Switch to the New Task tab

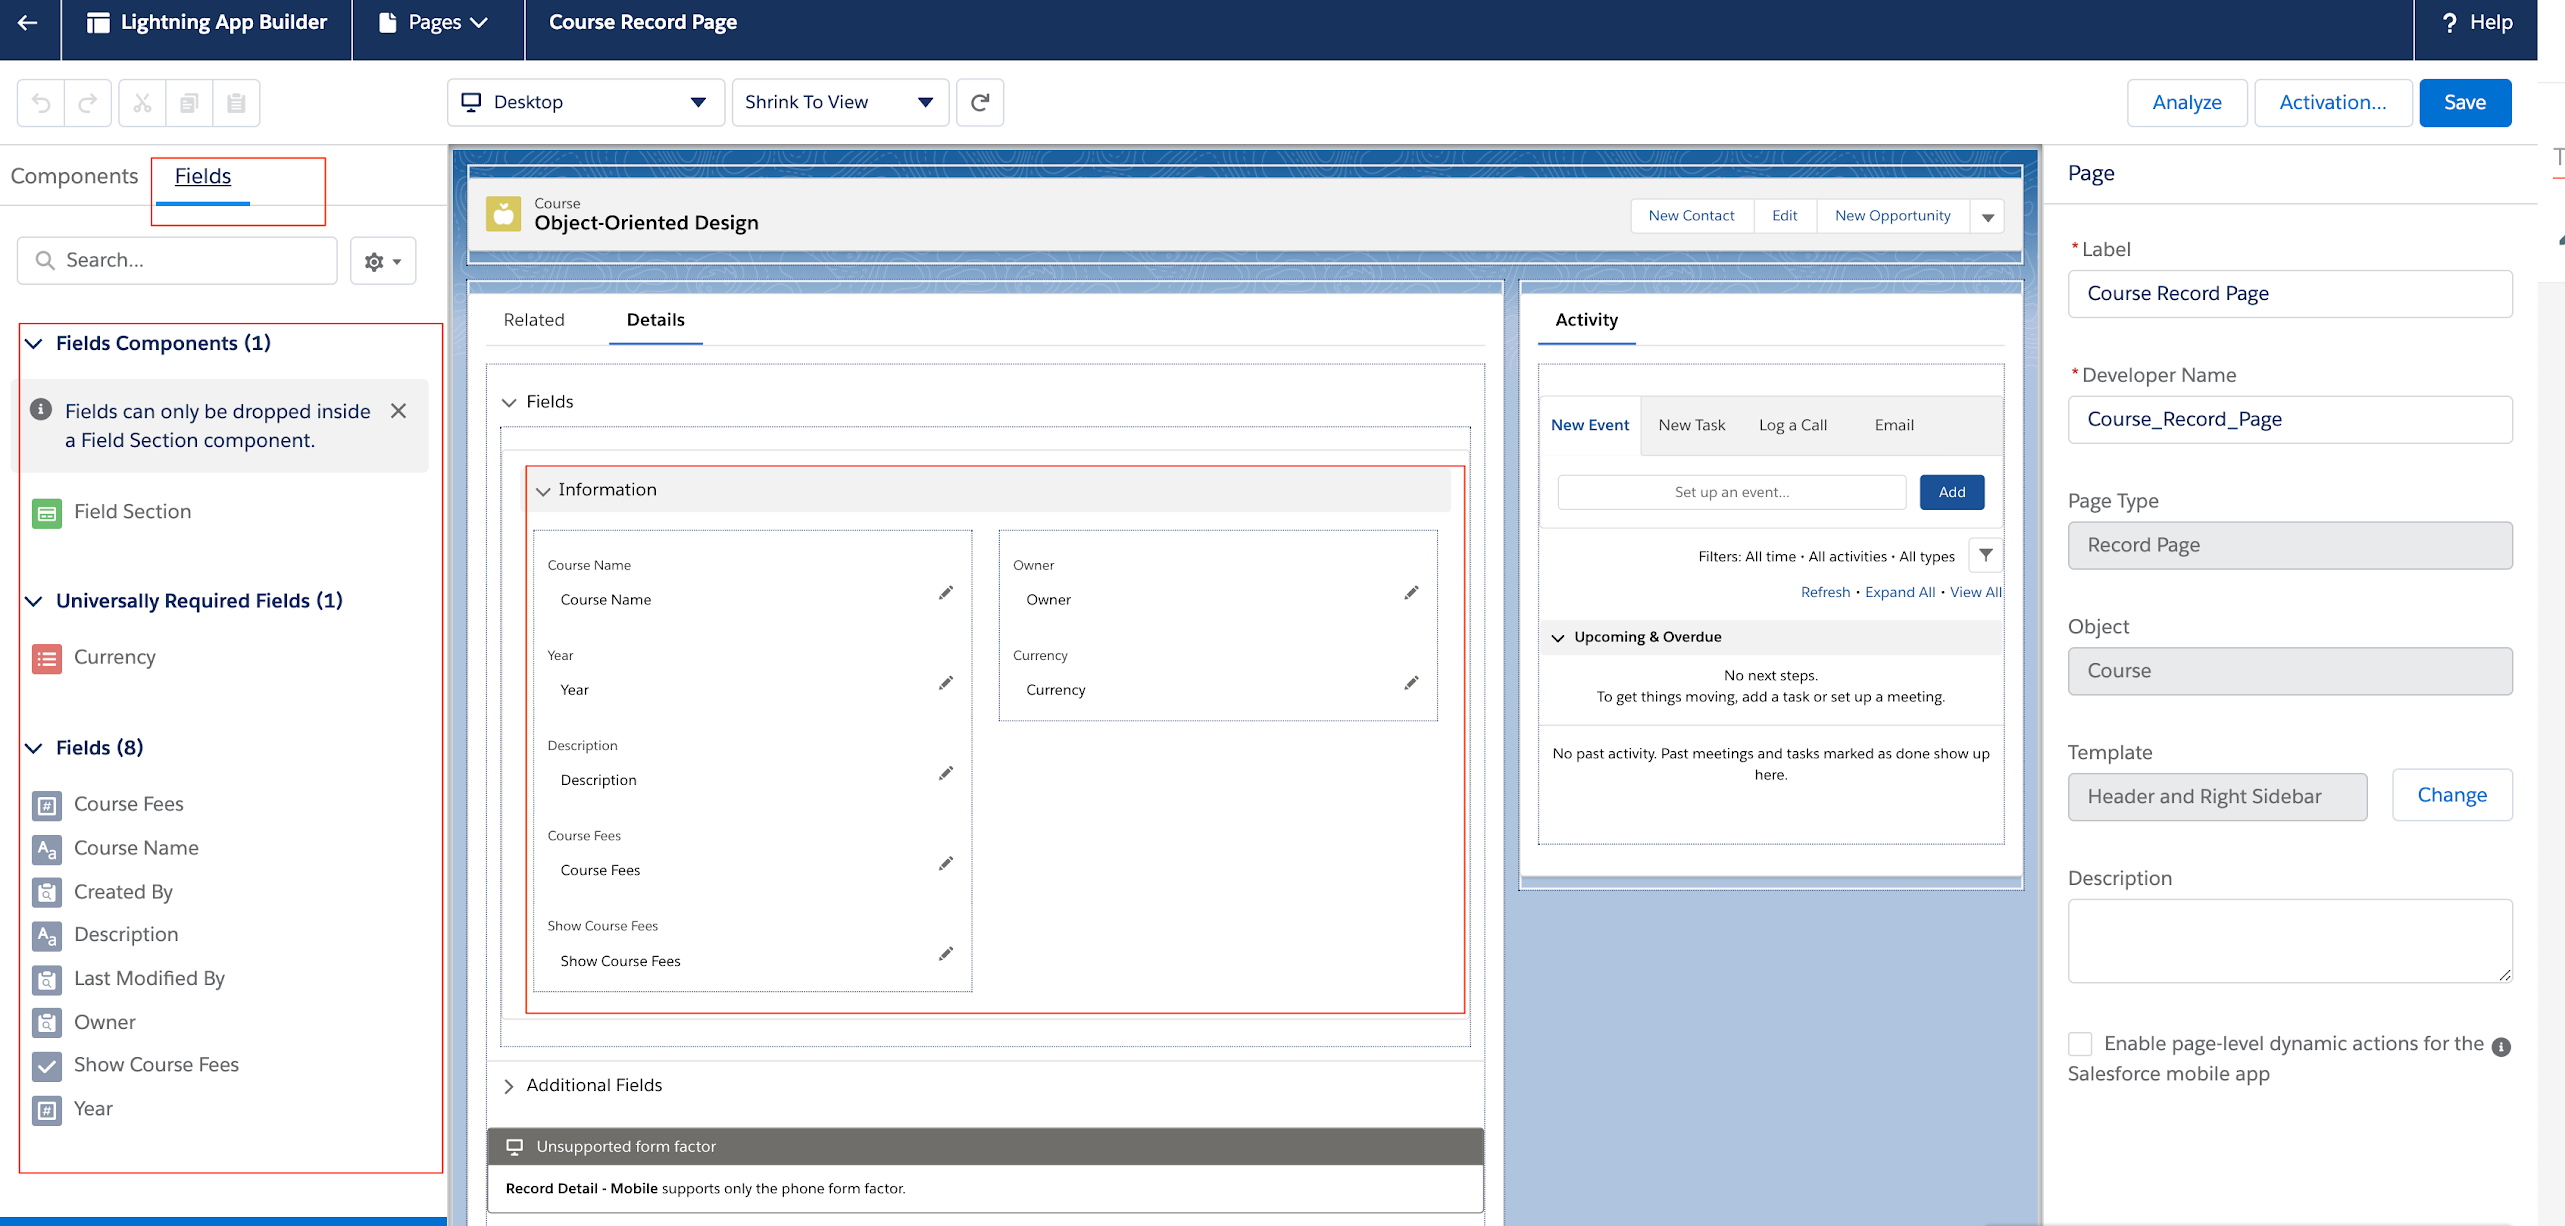click(1692, 424)
